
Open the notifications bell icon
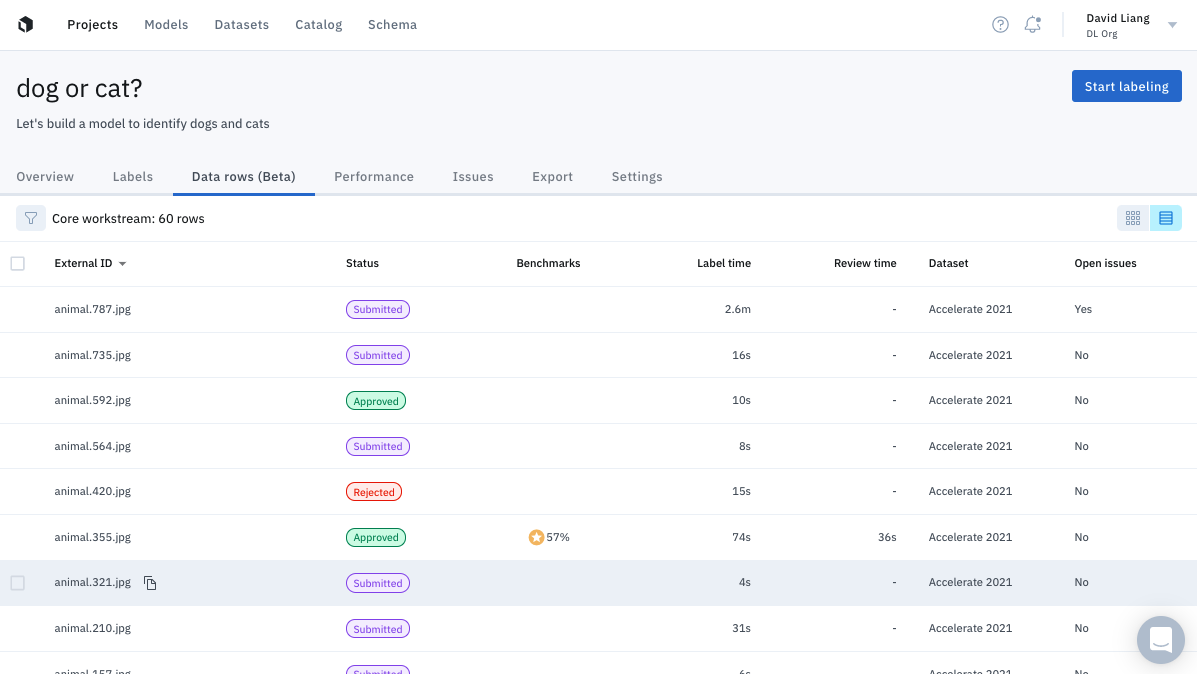tap(1033, 24)
